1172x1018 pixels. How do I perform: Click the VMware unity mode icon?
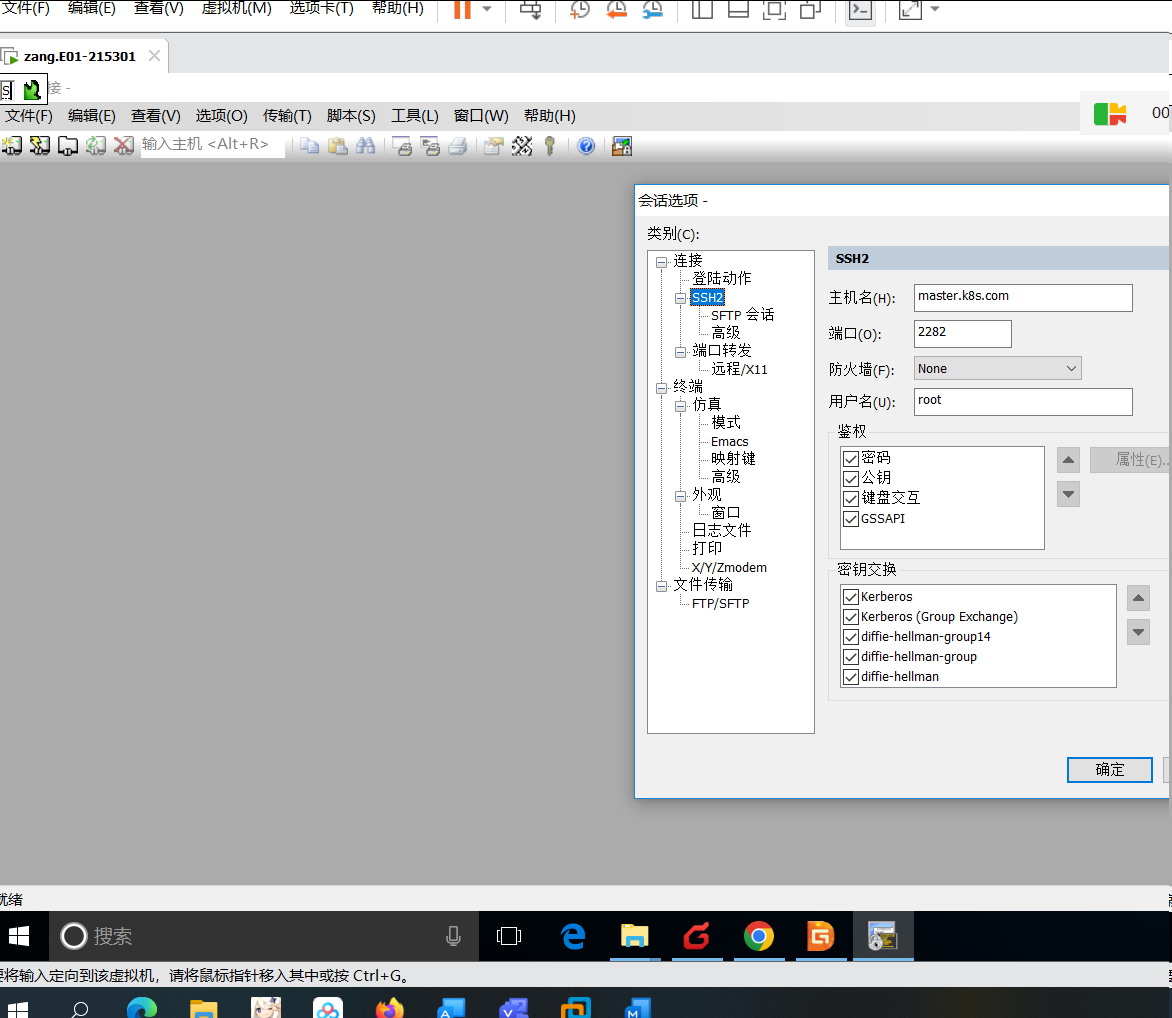click(x=810, y=10)
